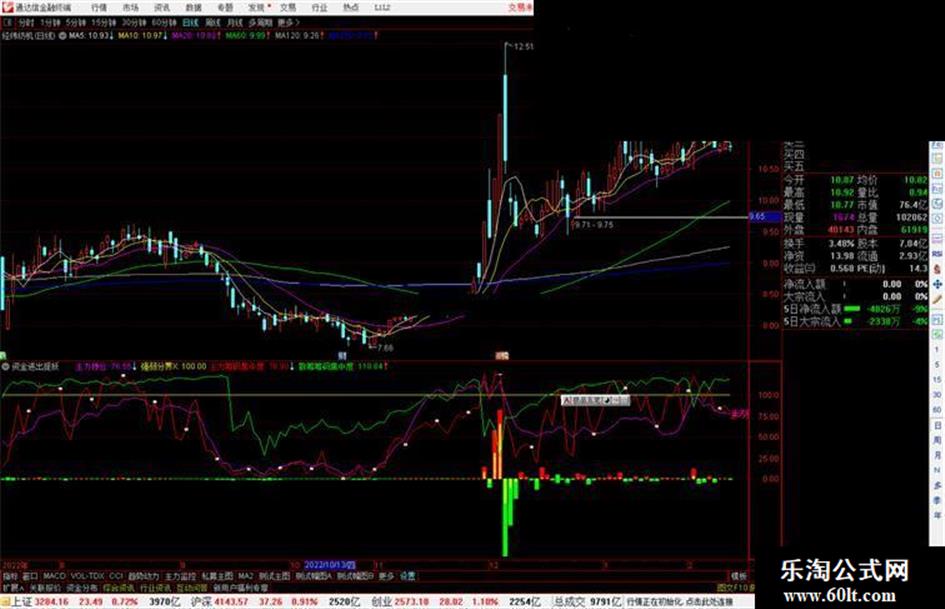
Task: Click the indicator settings icon beside 经纬纺机
Action: click(63, 36)
